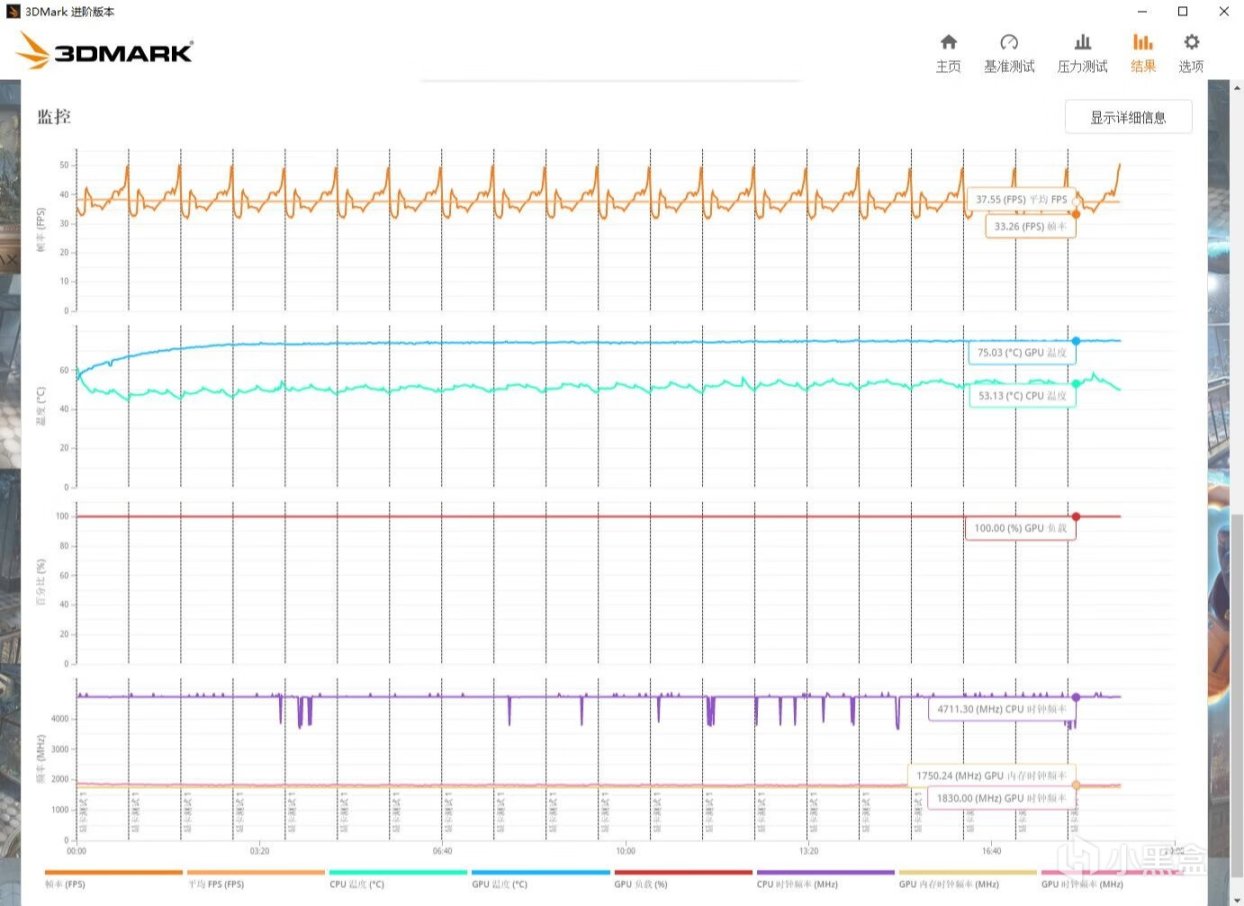Click the red GPU 负载 marker dot
Image resolution: width=1244 pixels, height=906 pixels.
(x=1076, y=517)
